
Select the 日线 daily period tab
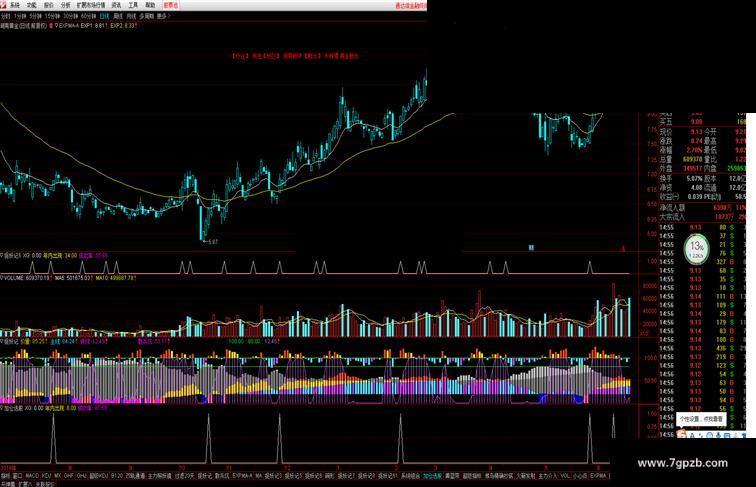point(104,16)
